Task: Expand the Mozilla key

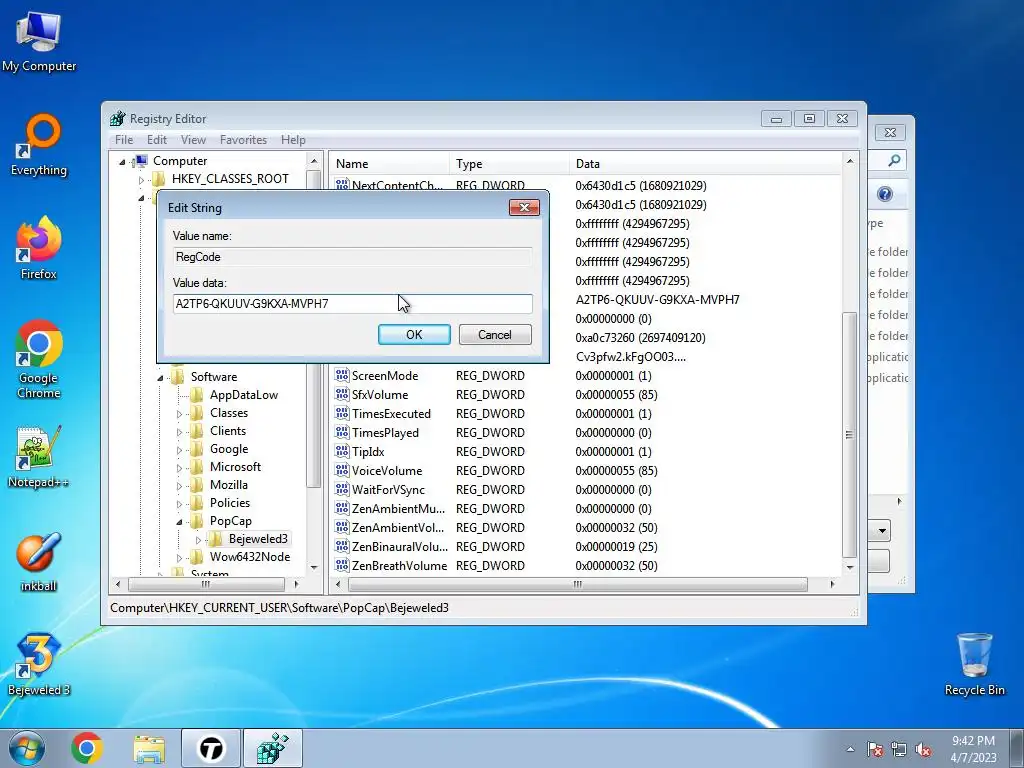Action: click(179, 486)
